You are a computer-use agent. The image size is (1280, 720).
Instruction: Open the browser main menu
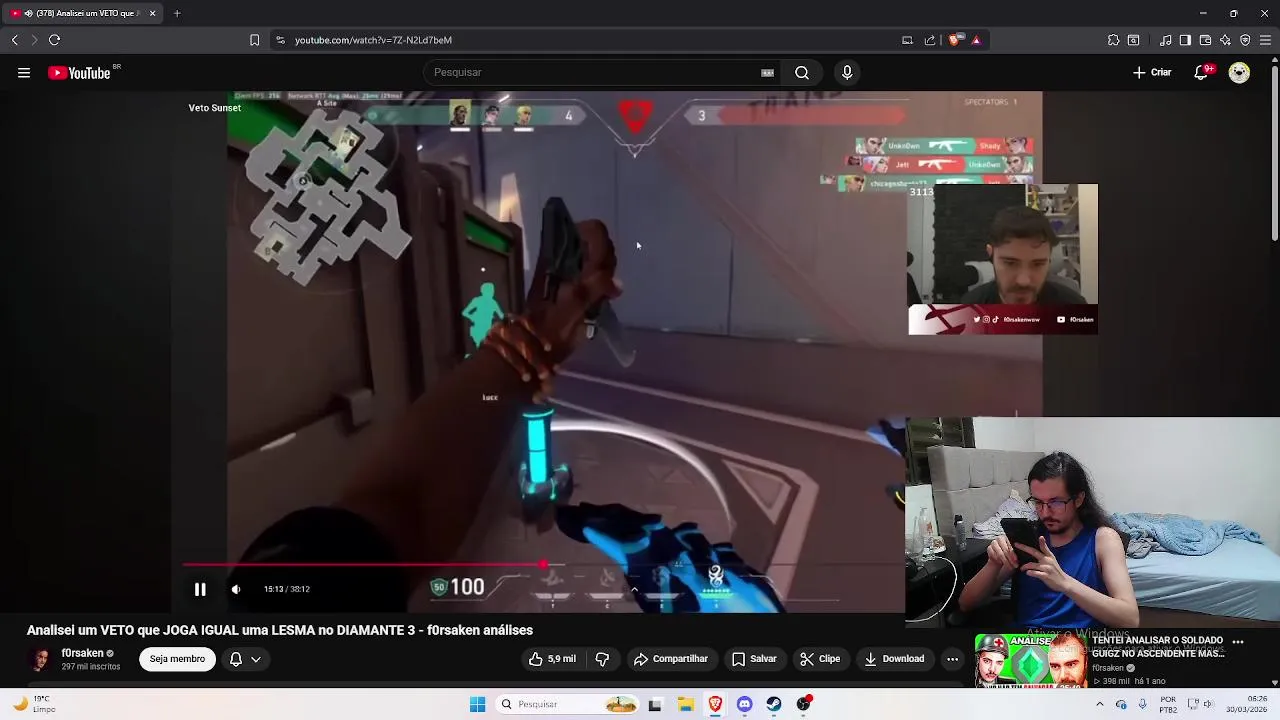(1265, 40)
